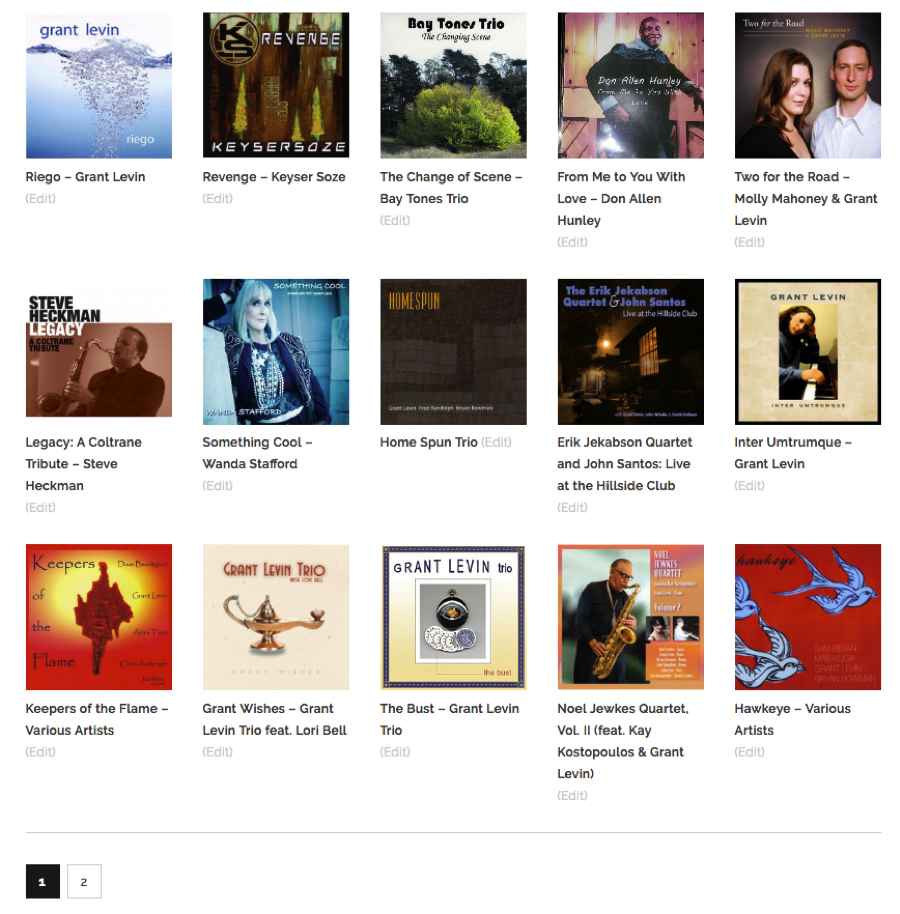
Task: Open the Noel Jewkes Quartet album cover
Action: tap(630, 617)
